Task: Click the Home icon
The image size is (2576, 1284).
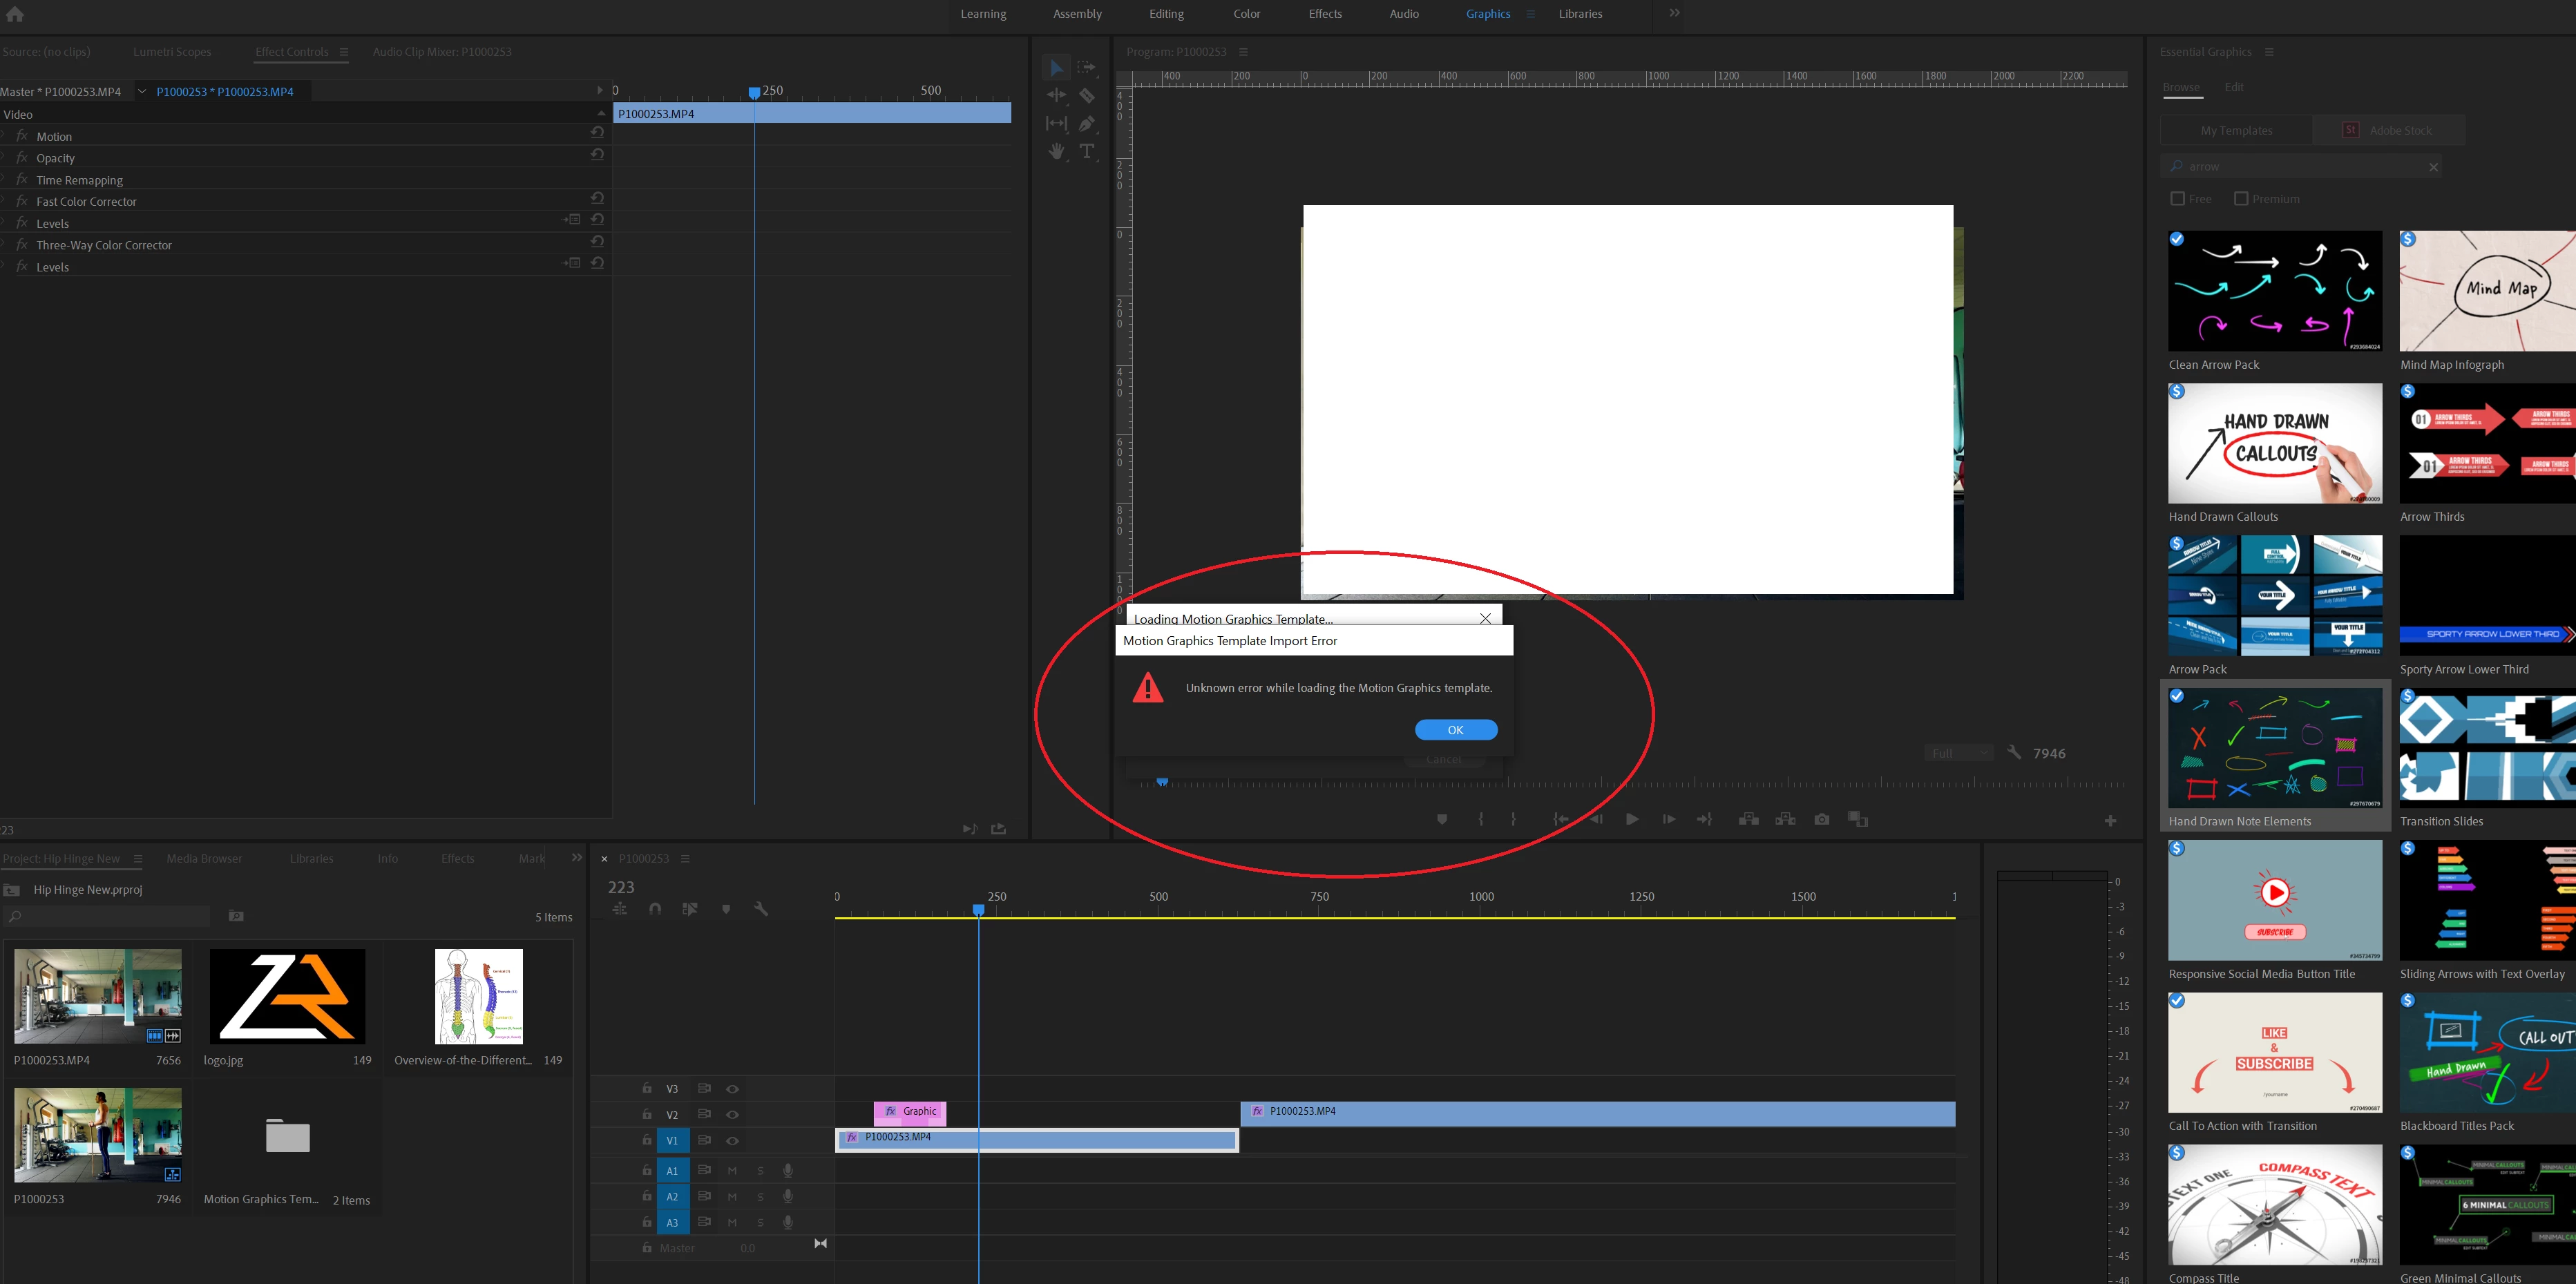Action: click(15, 14)
